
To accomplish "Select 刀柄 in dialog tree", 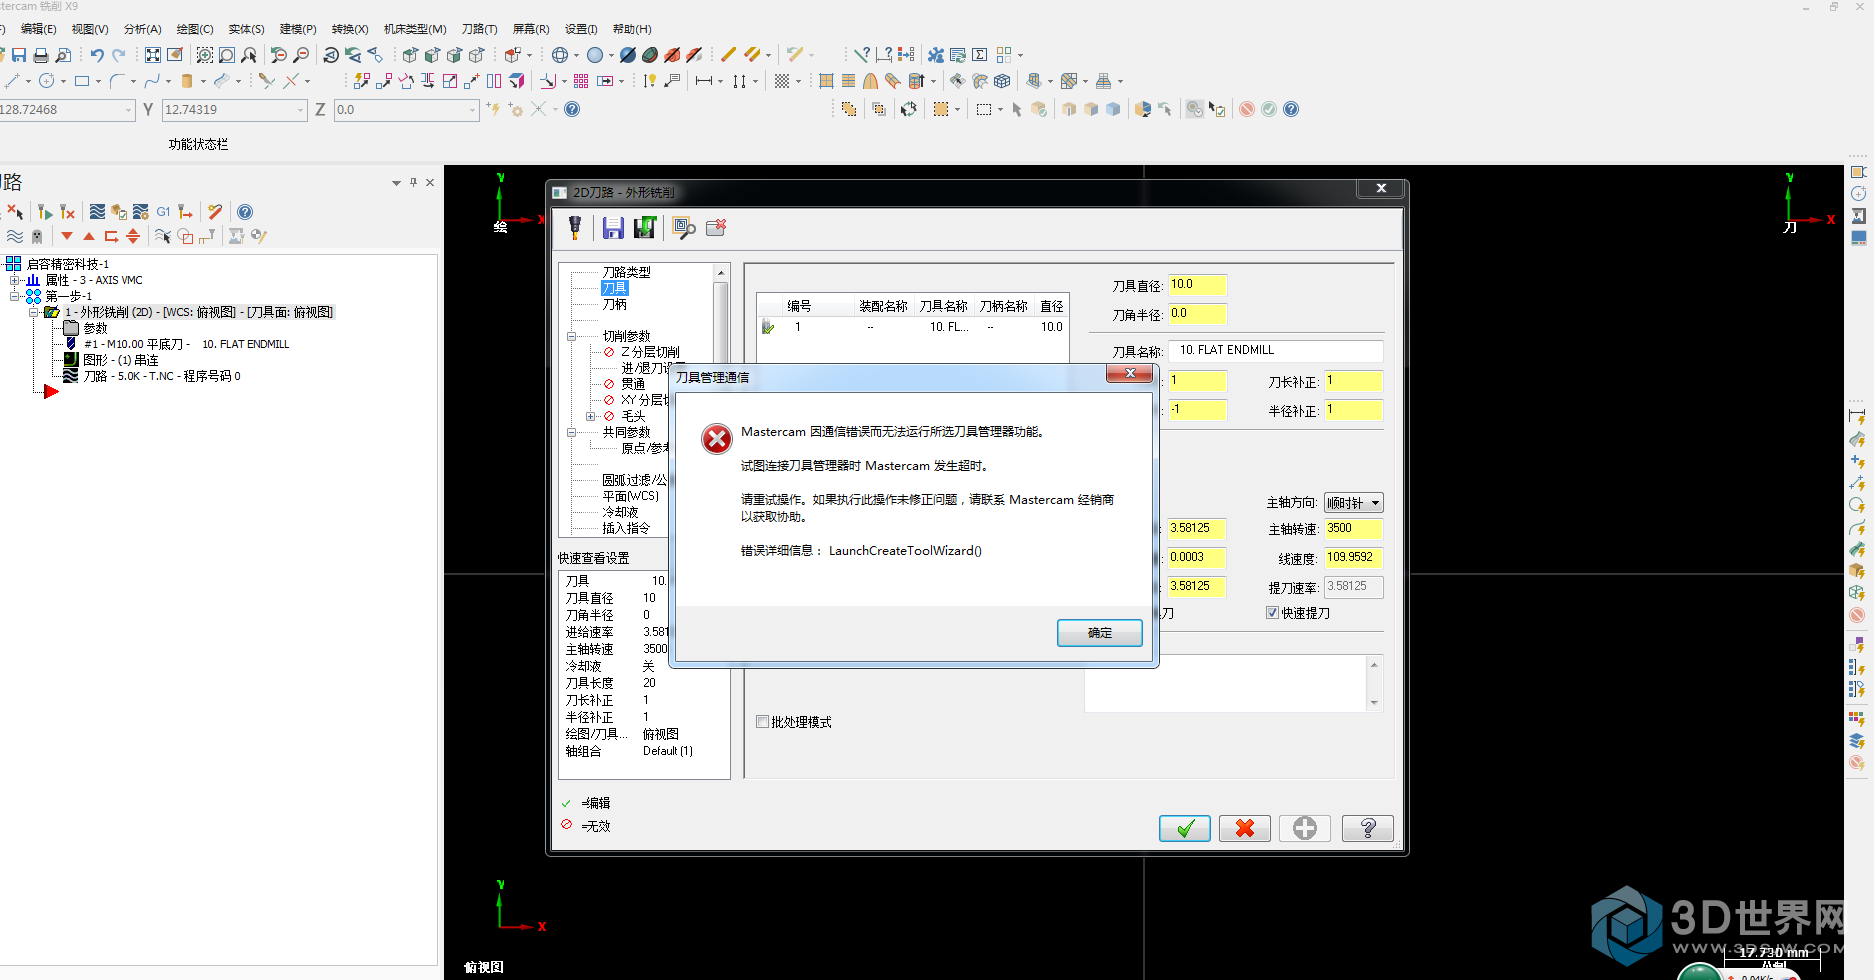I will [614, 304].
